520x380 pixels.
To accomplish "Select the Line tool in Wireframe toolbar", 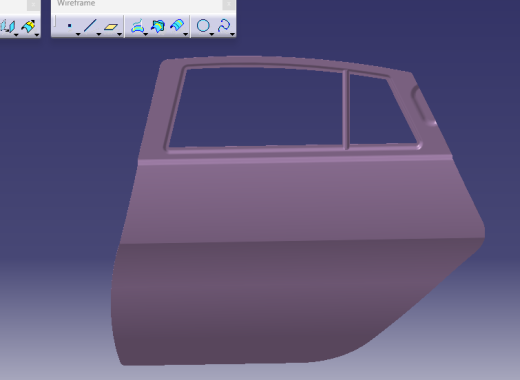I will [x=90, y=26].
